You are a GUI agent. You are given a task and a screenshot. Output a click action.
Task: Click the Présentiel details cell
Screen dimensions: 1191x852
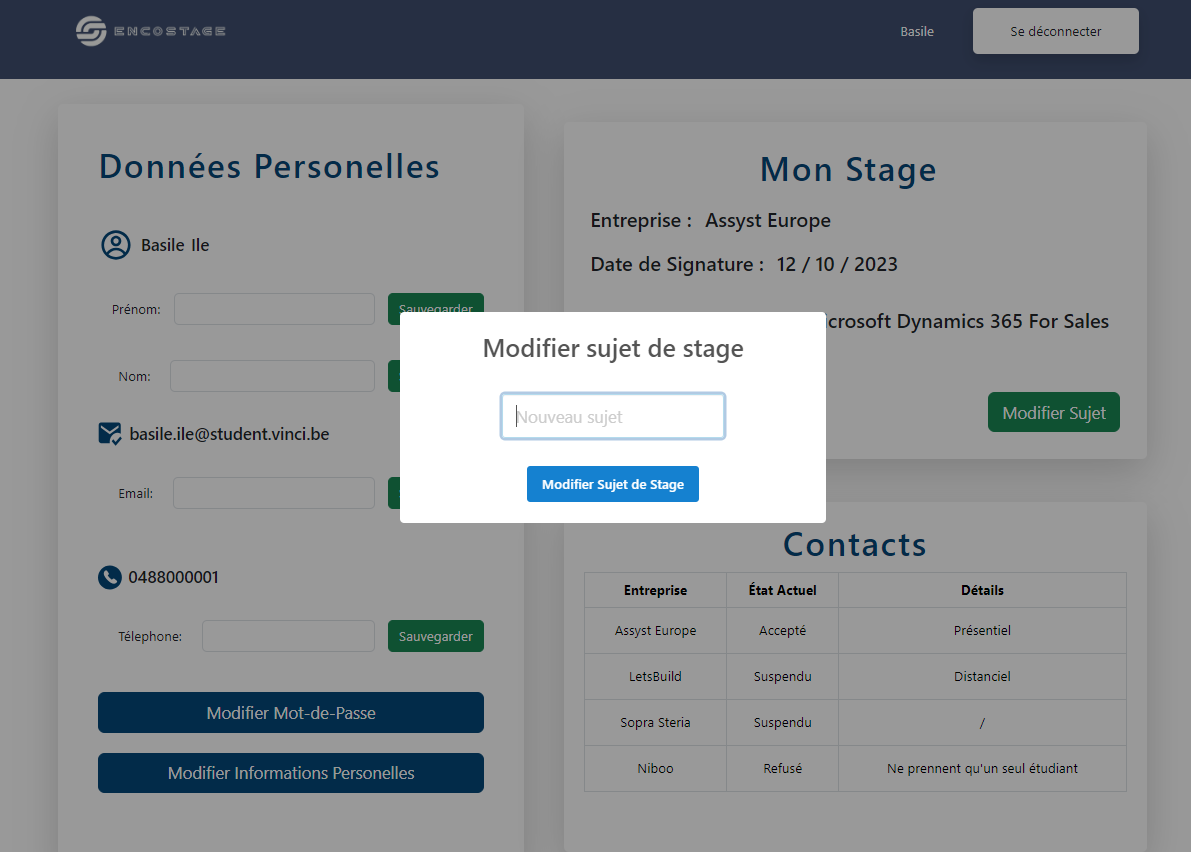pos(982,630)
